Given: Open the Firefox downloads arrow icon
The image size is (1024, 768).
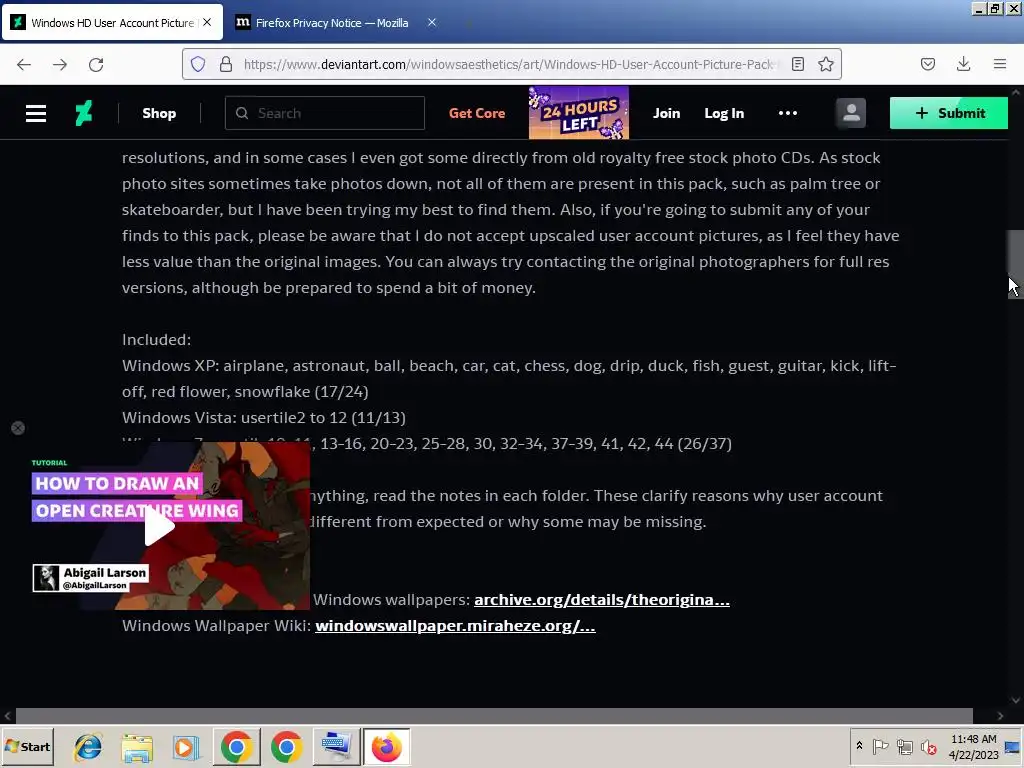Looking at the screenshot, I should click(x=963, y=64).
